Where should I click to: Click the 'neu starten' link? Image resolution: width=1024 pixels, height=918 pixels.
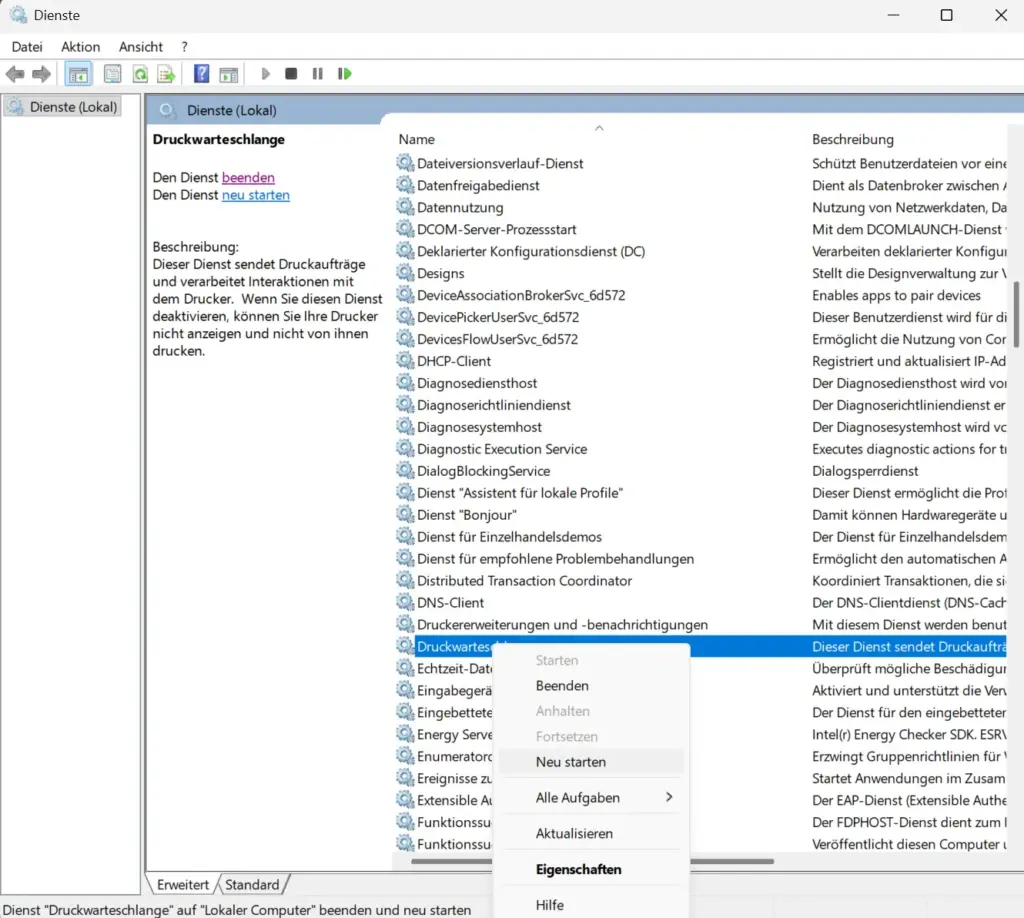pos(255,195)
